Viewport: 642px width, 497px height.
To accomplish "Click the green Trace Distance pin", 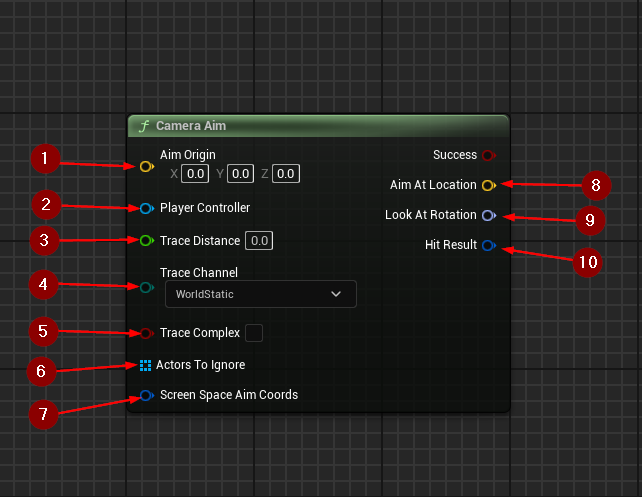I will click(x=146, y=241).
